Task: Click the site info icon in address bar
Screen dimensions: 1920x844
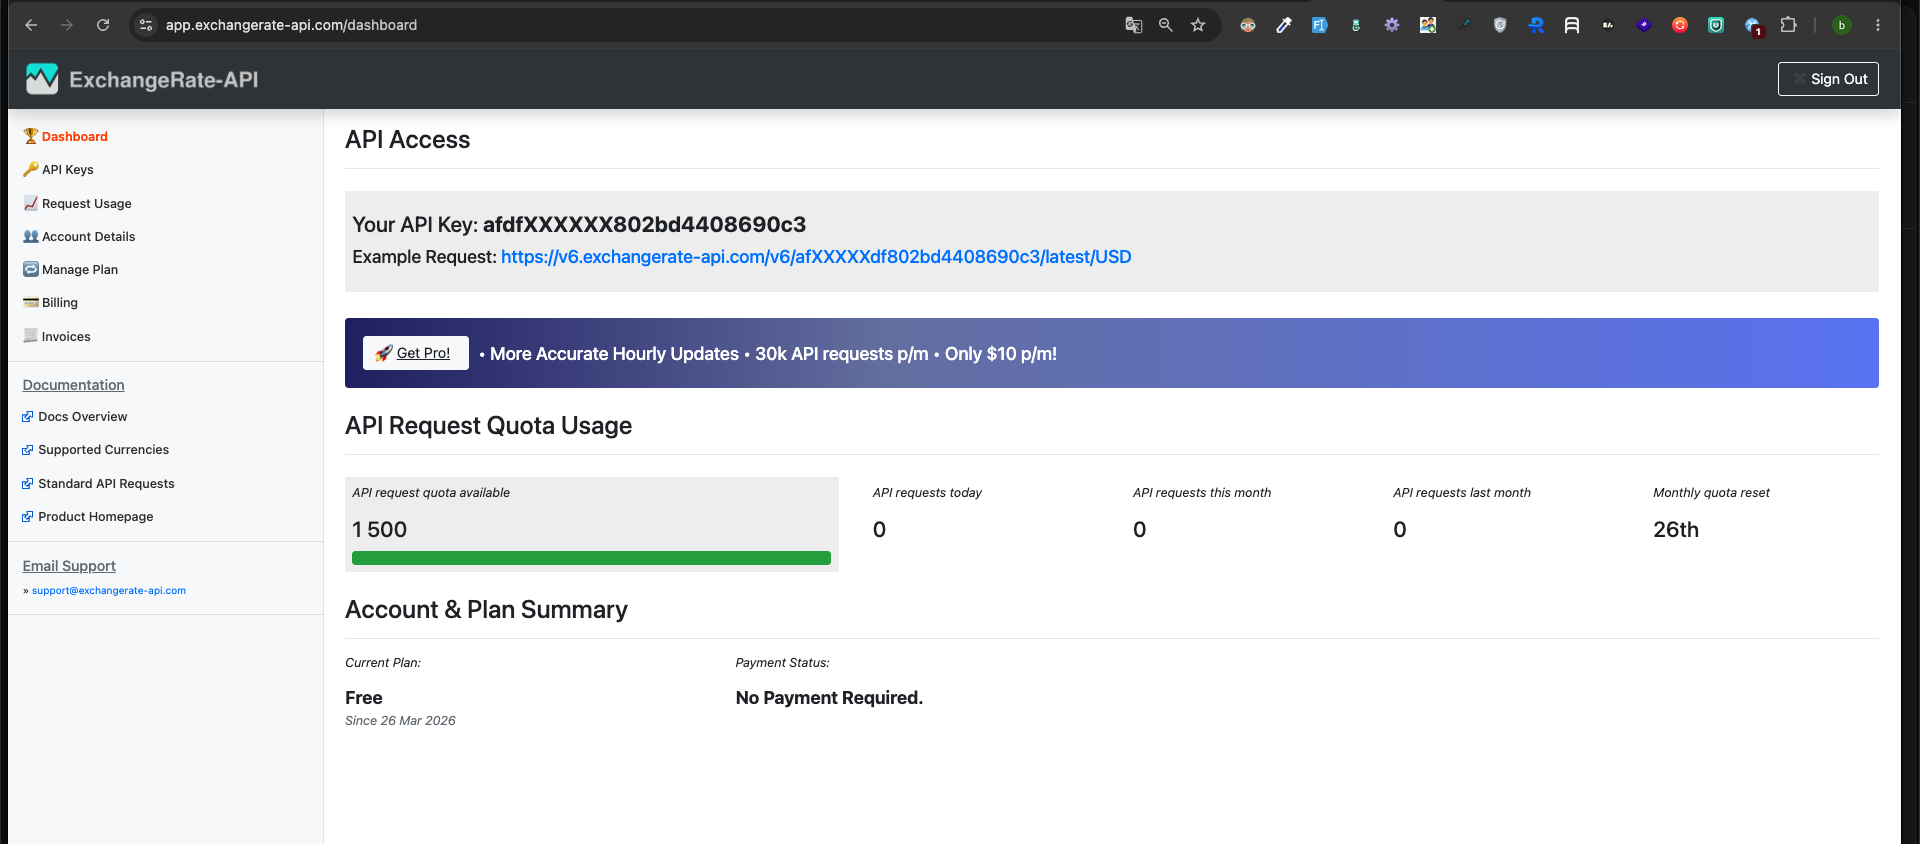Action: (x=146, y=25)
